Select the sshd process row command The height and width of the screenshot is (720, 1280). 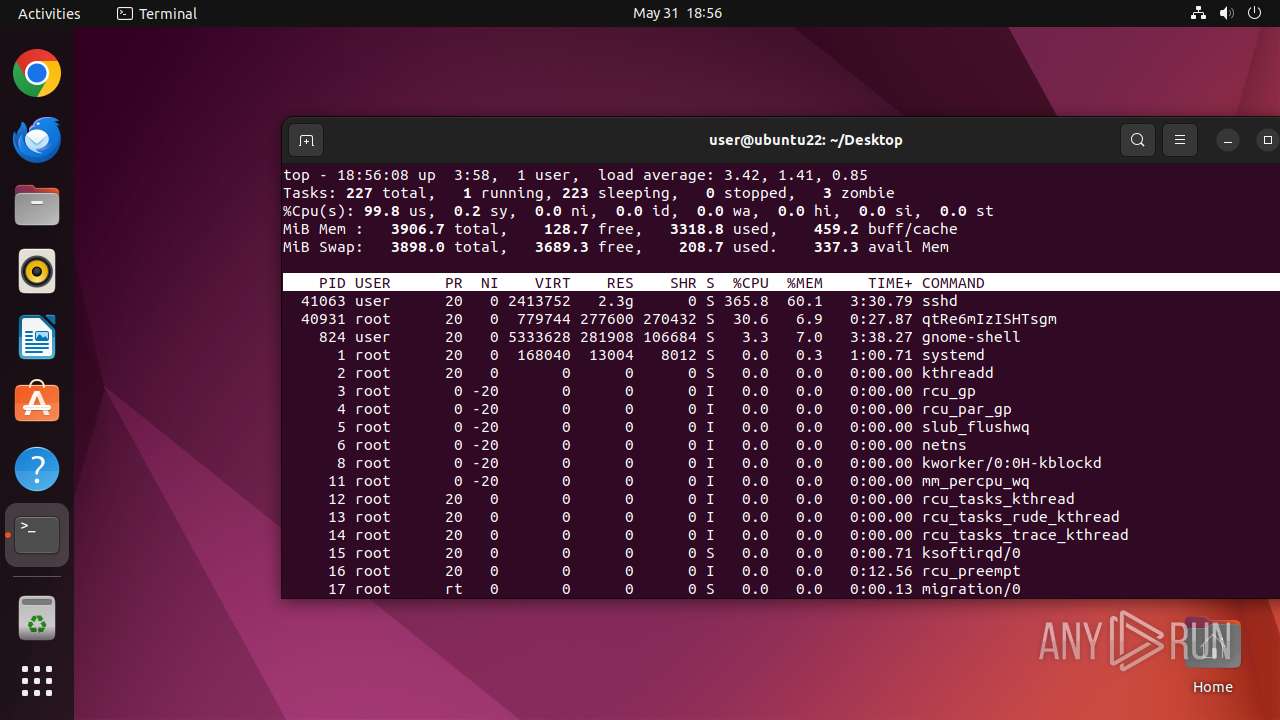[x=940, y=301]
